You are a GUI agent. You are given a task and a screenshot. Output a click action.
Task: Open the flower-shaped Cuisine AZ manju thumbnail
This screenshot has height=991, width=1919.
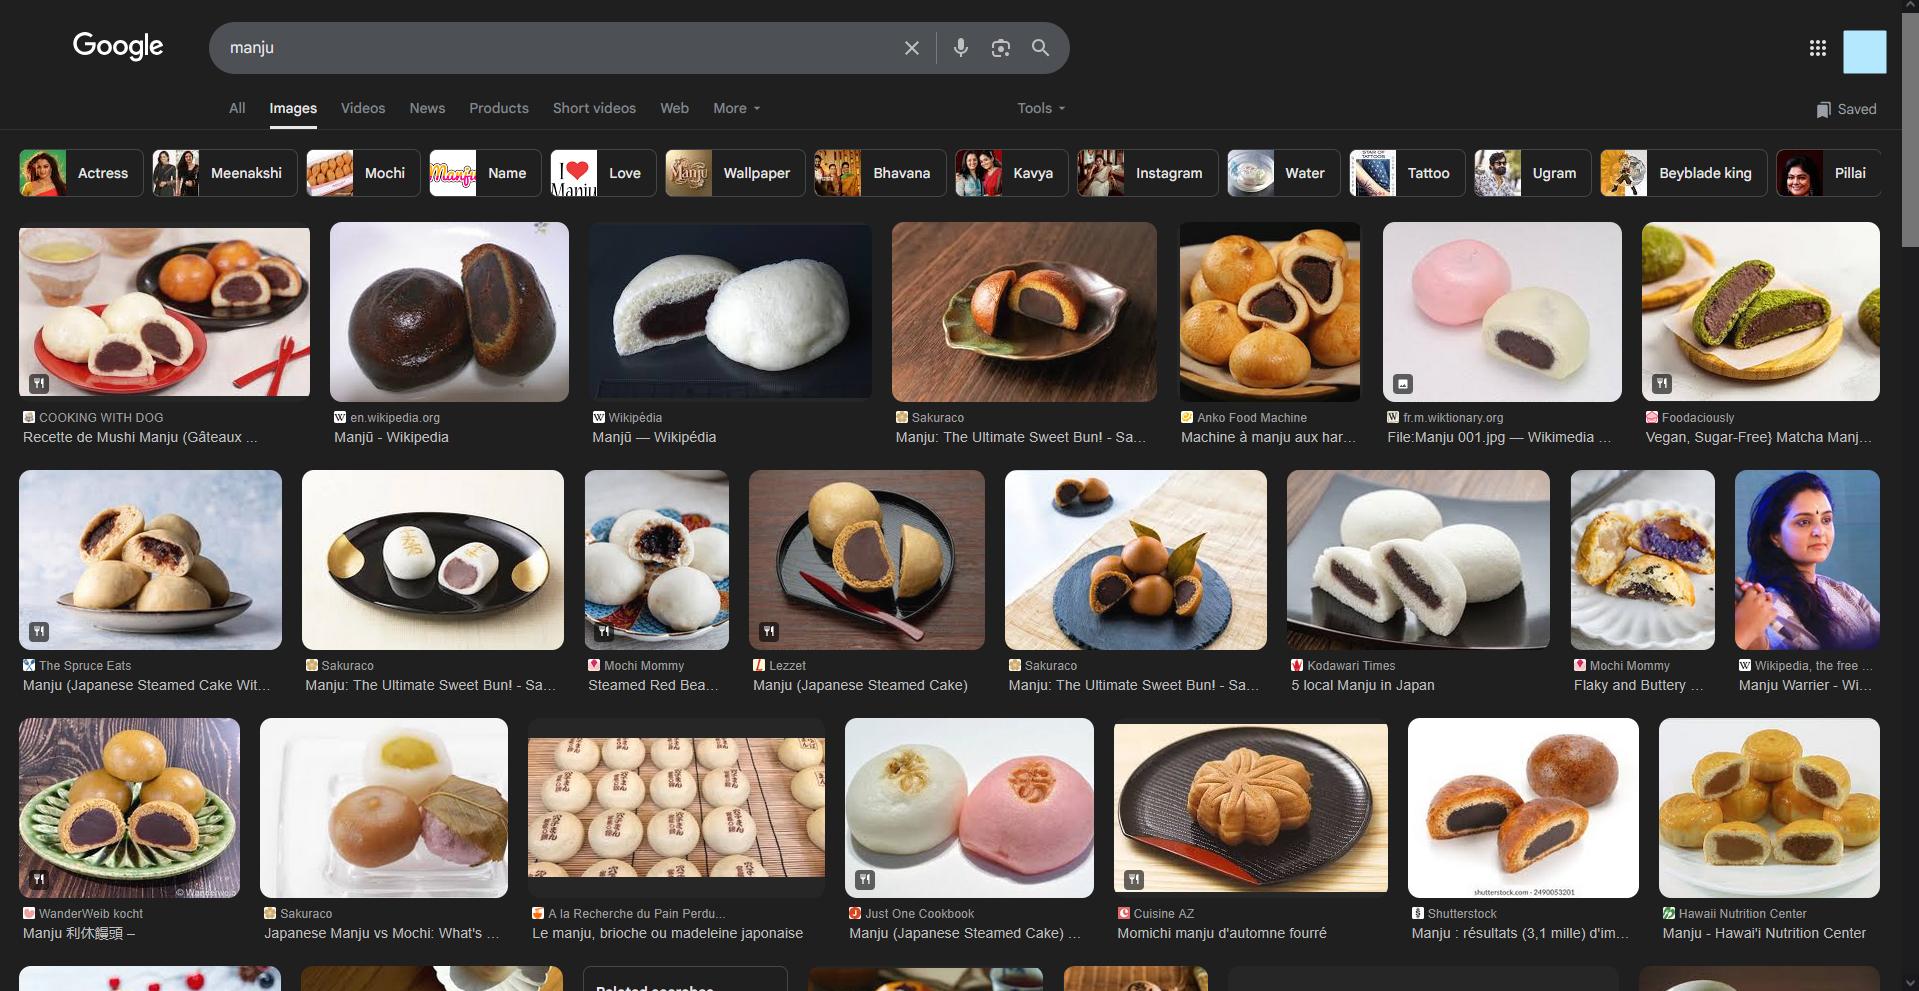click(1251, 808)
